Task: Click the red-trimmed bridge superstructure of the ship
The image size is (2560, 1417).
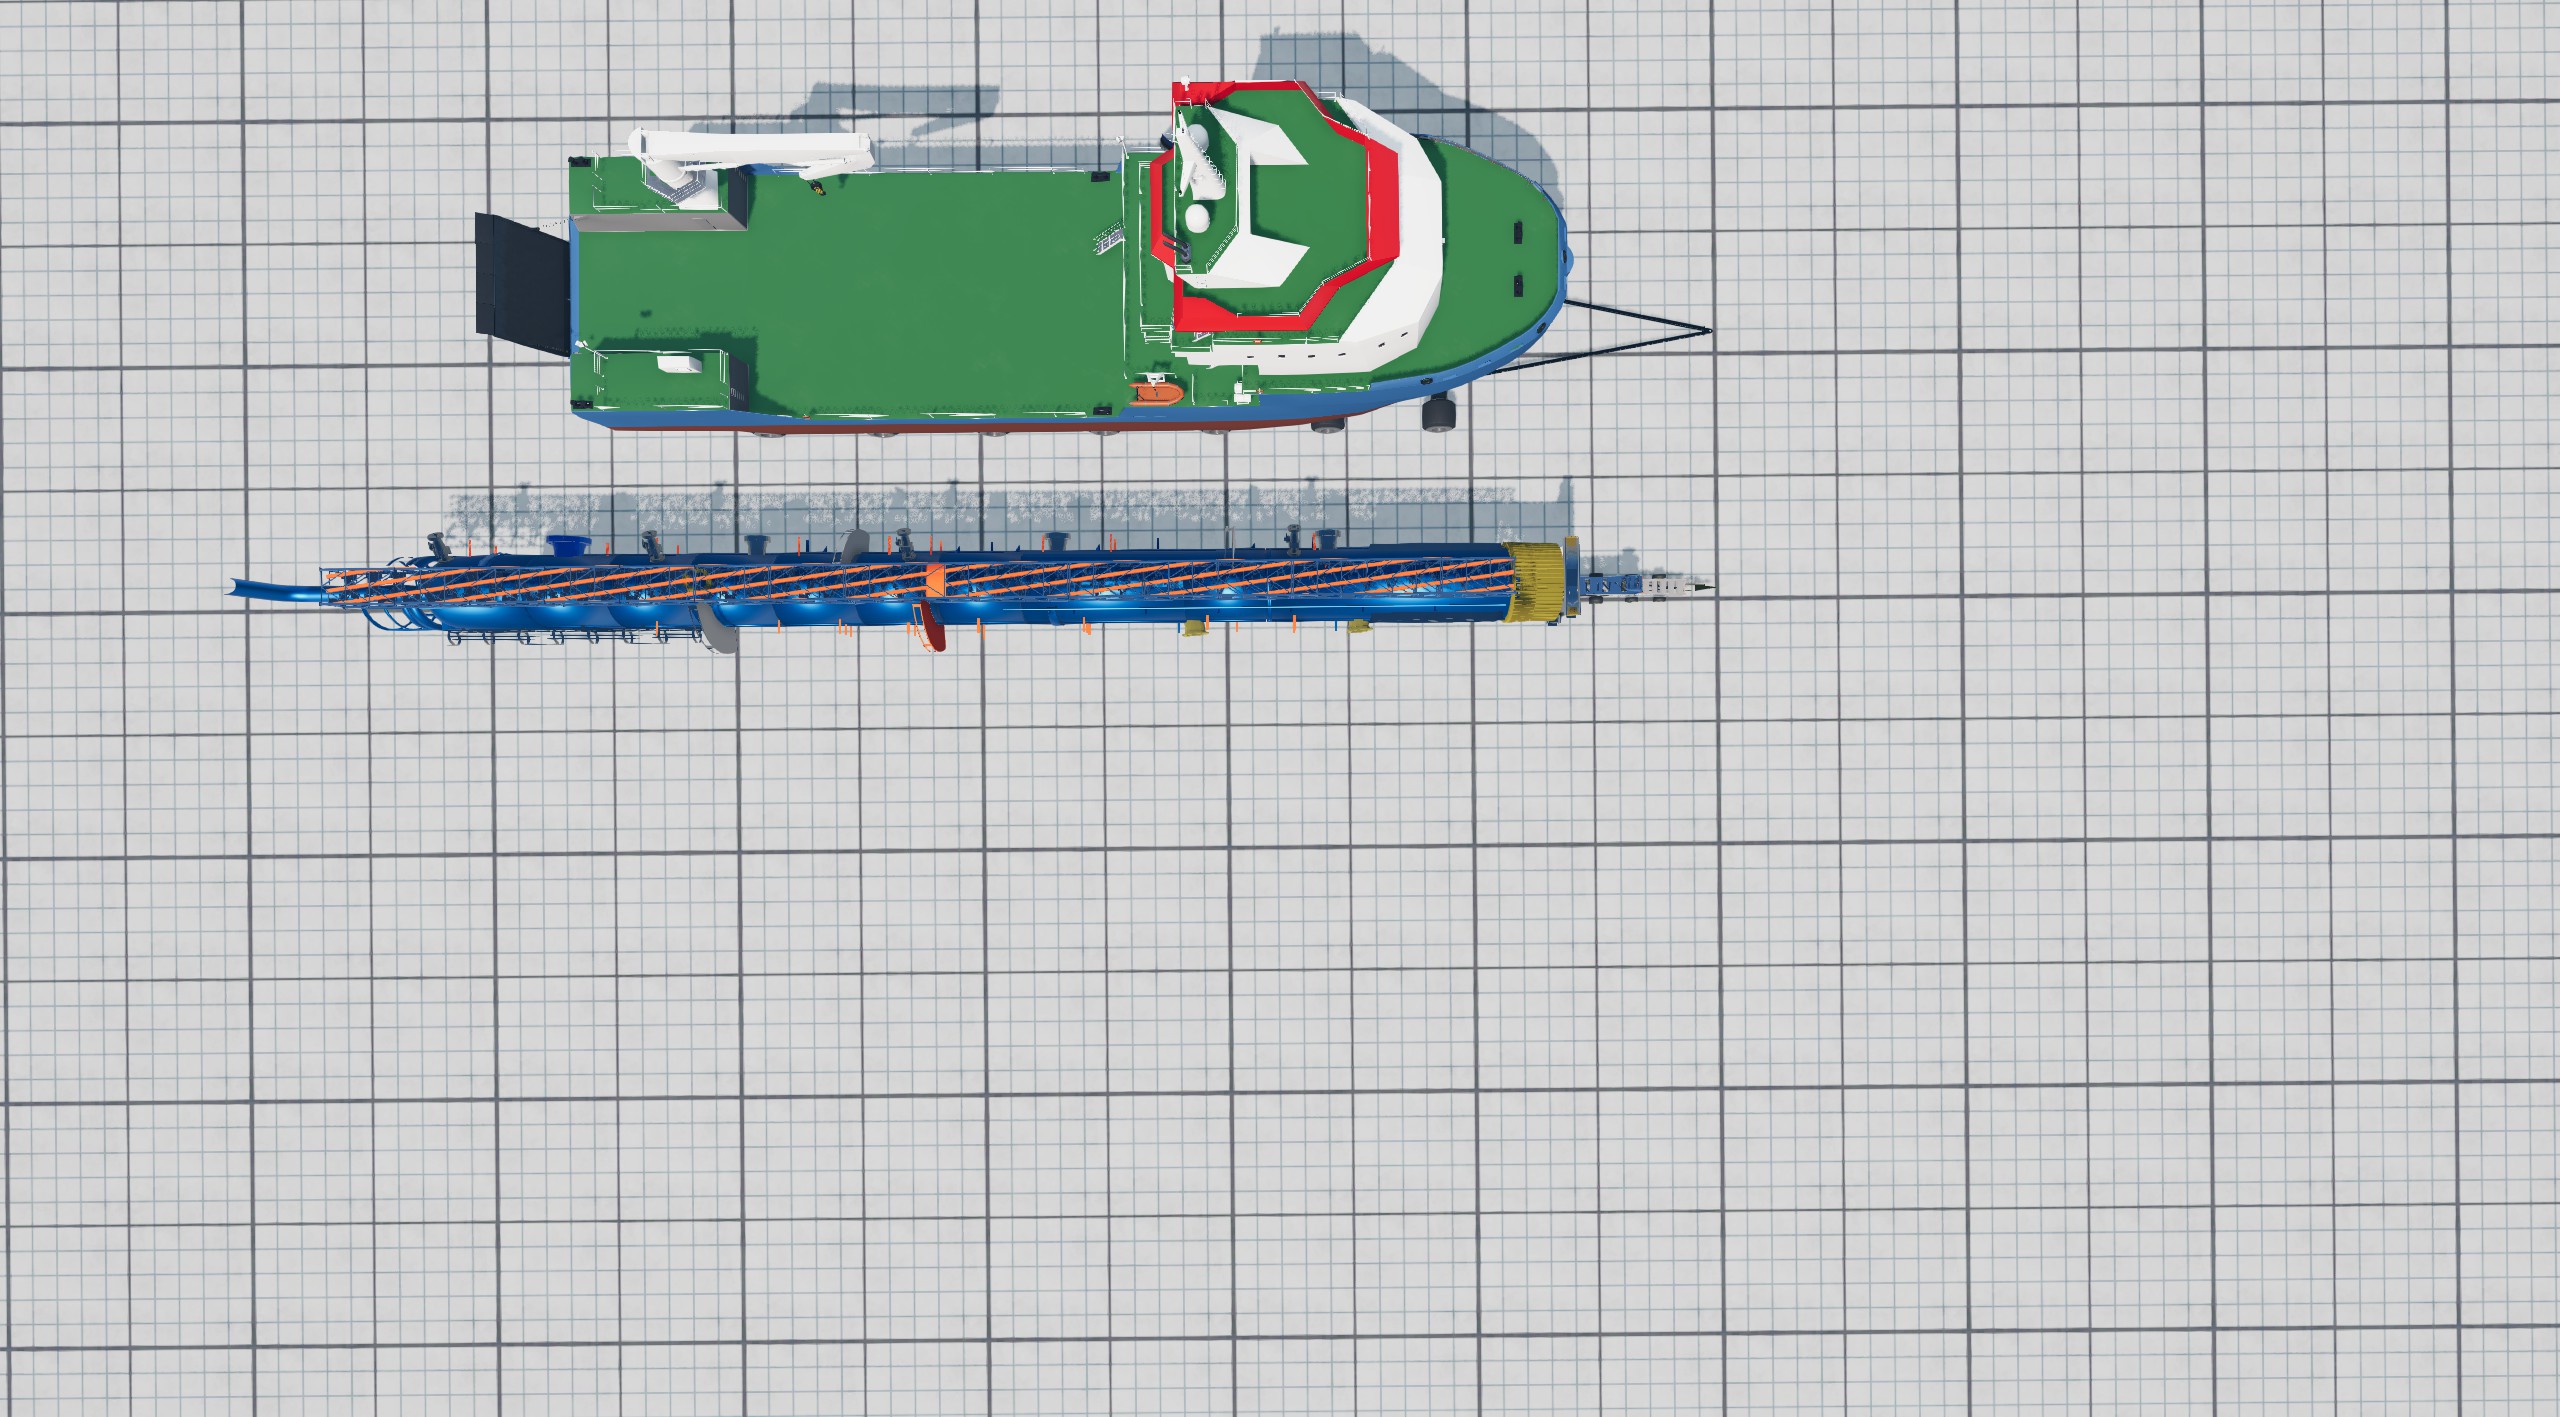Action: [1275, 205]
